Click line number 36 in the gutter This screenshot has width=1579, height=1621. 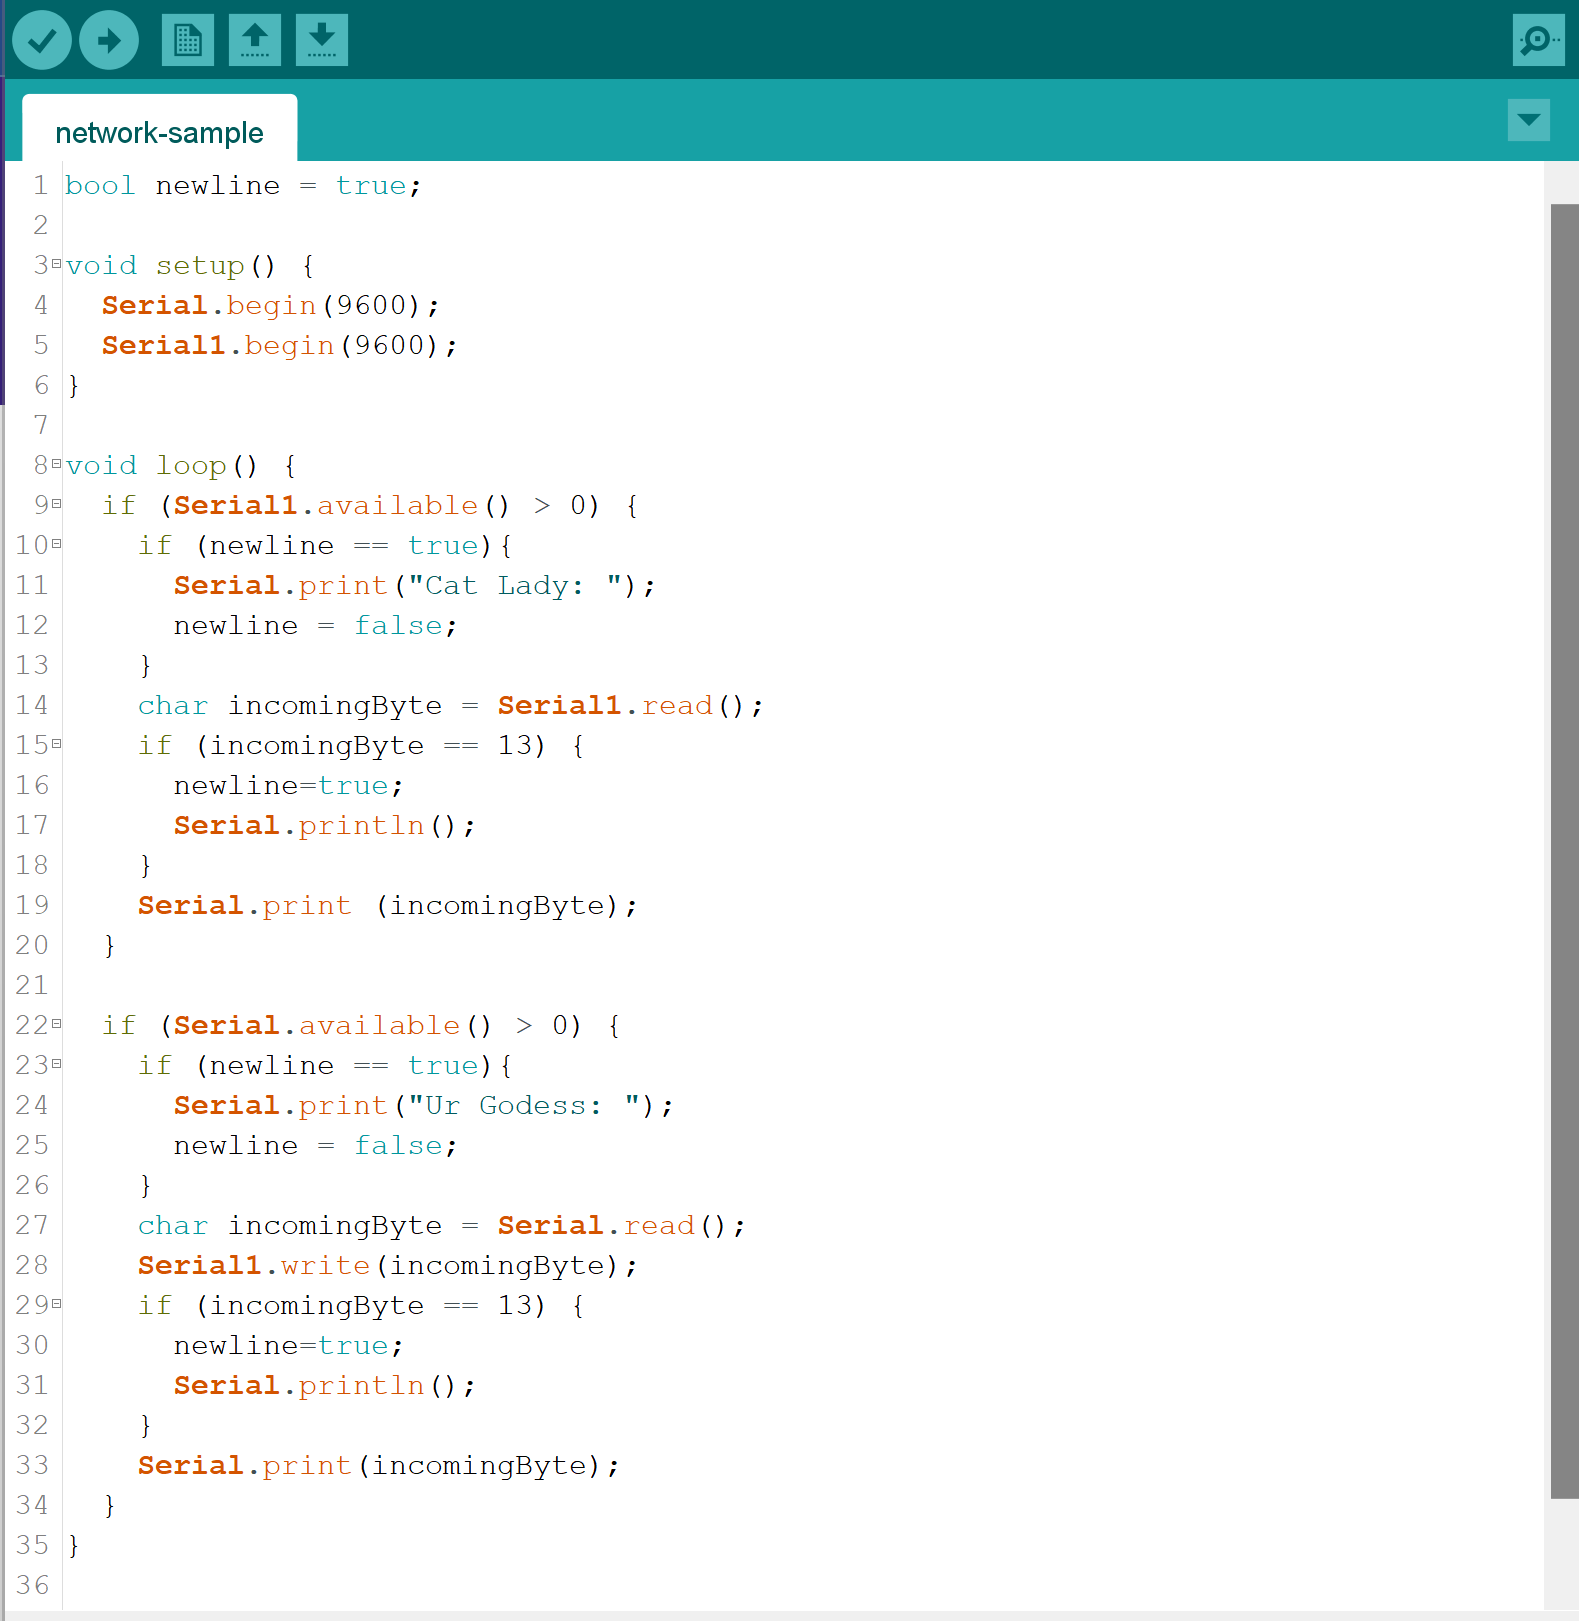(x=32, y=1586)
